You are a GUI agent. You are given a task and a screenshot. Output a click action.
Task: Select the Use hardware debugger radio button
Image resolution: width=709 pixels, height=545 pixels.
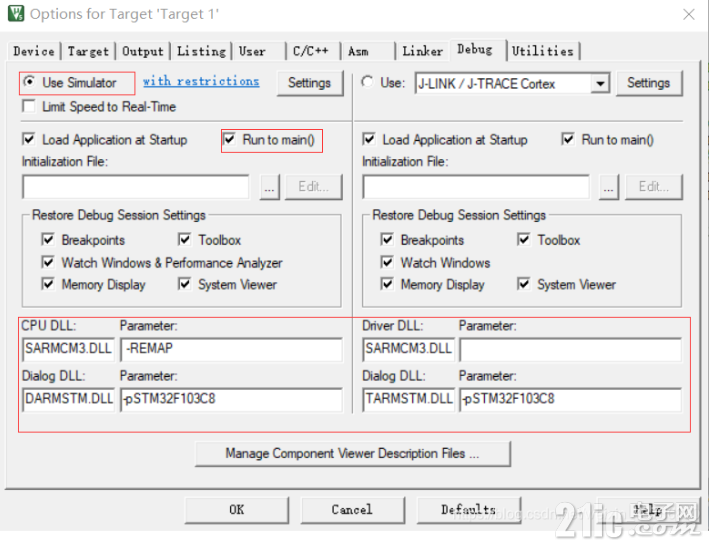367,82
